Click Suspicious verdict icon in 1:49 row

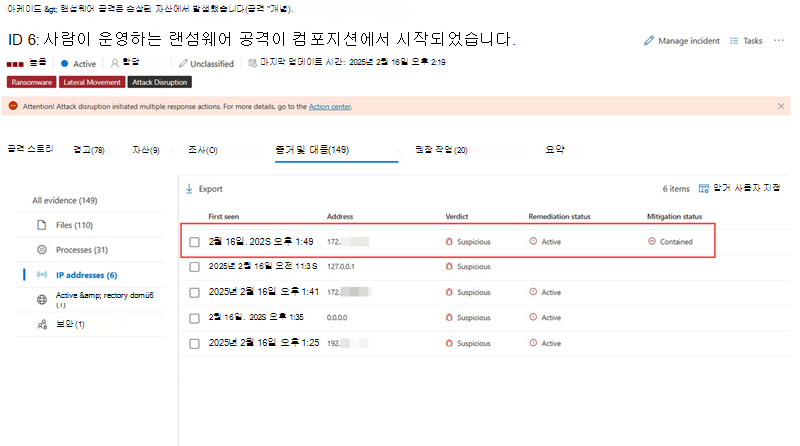coord(449,241)
